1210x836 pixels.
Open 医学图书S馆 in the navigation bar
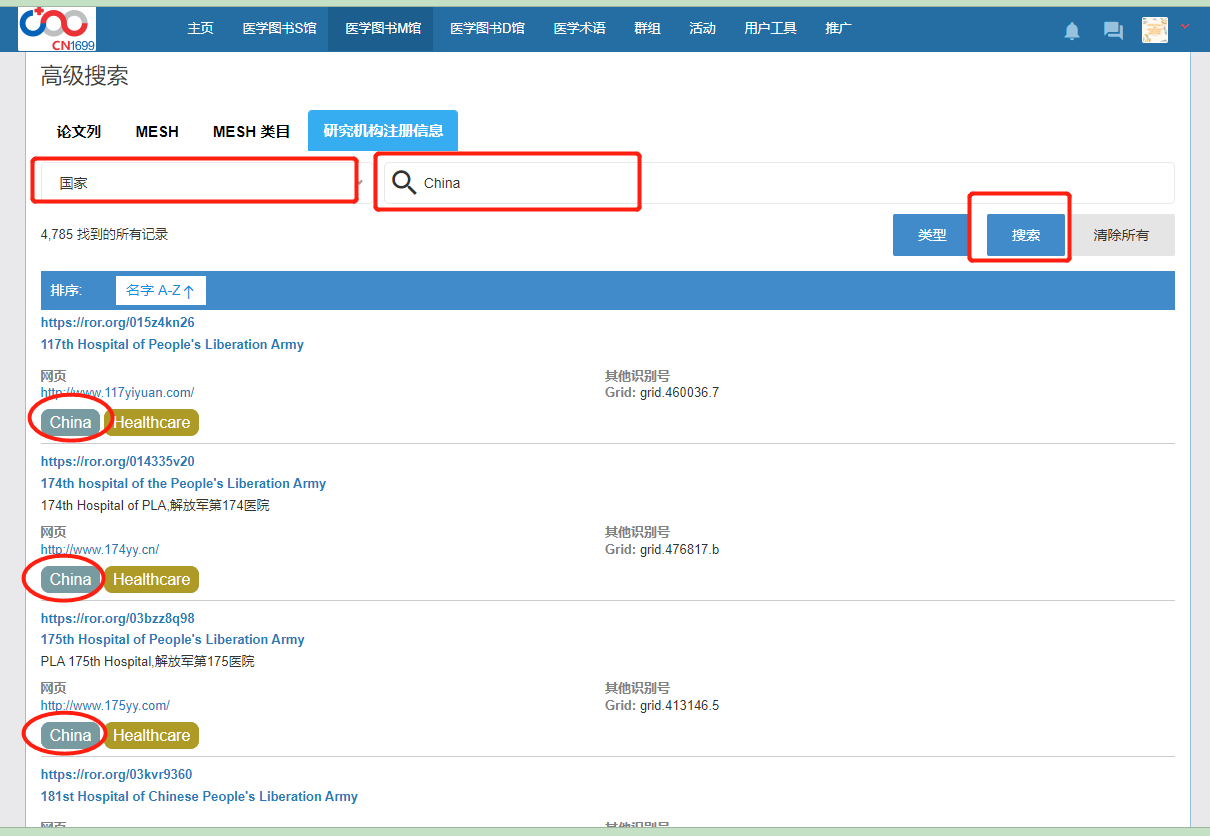[279, 28]
